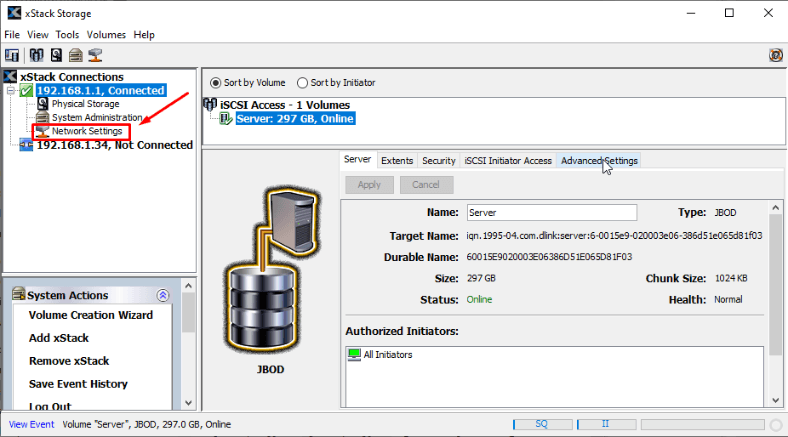Viewport: 788px width, 437px height.
Task: Click the System Administration icon in the top toolbar
Action: (x=75, y=55)
